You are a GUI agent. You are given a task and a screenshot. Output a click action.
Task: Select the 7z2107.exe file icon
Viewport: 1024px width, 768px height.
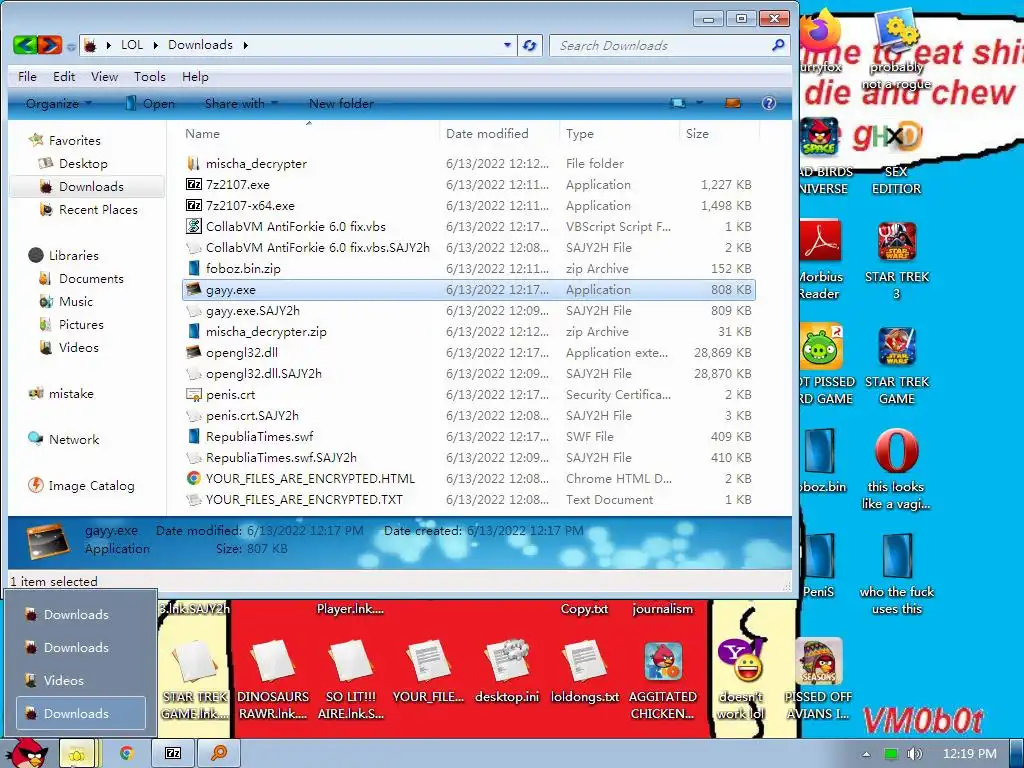(194, 185)
